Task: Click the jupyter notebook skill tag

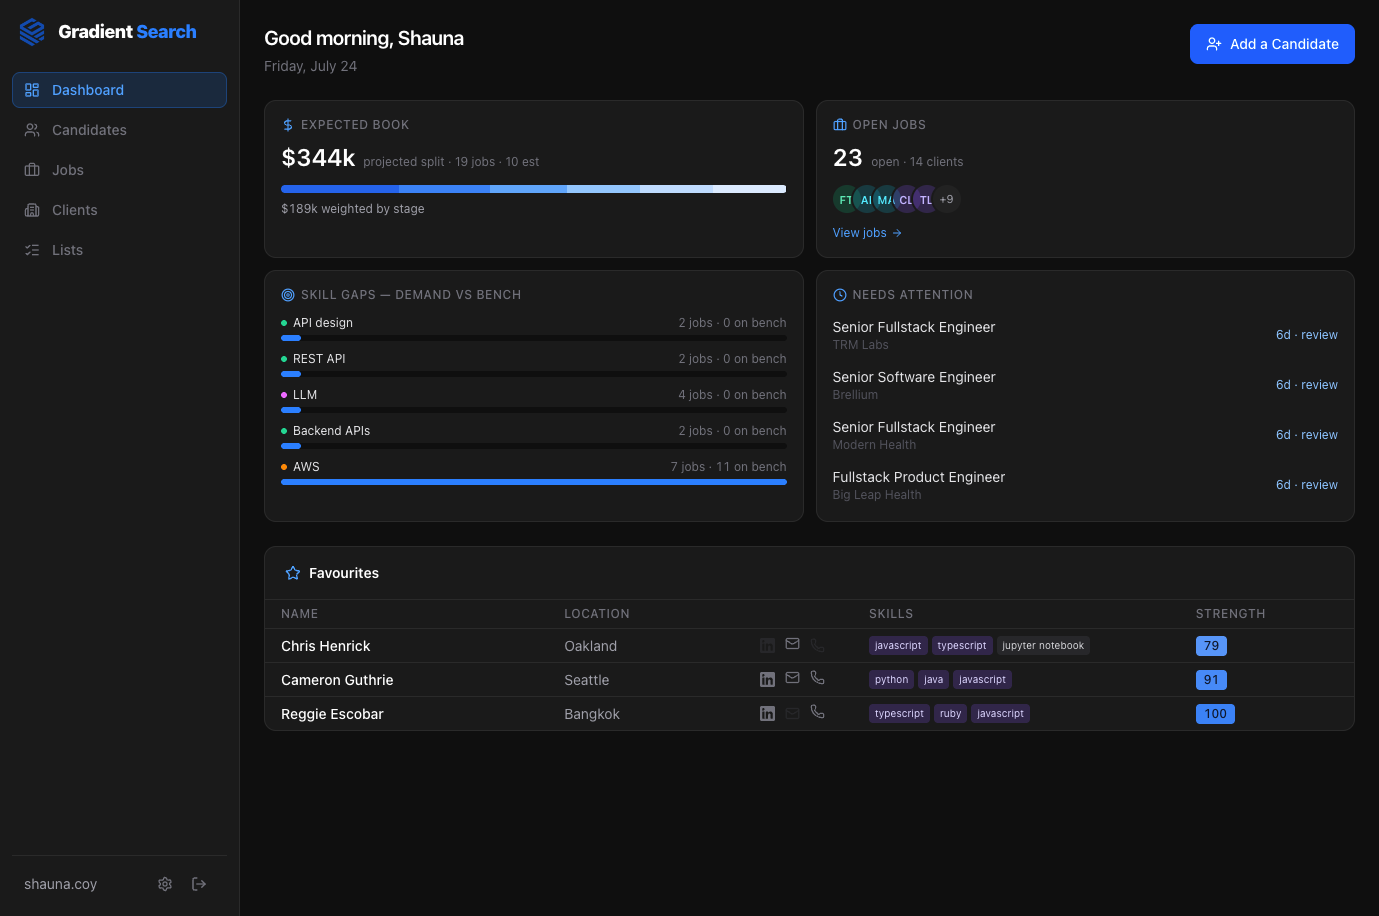Action: click(1043, 646)
